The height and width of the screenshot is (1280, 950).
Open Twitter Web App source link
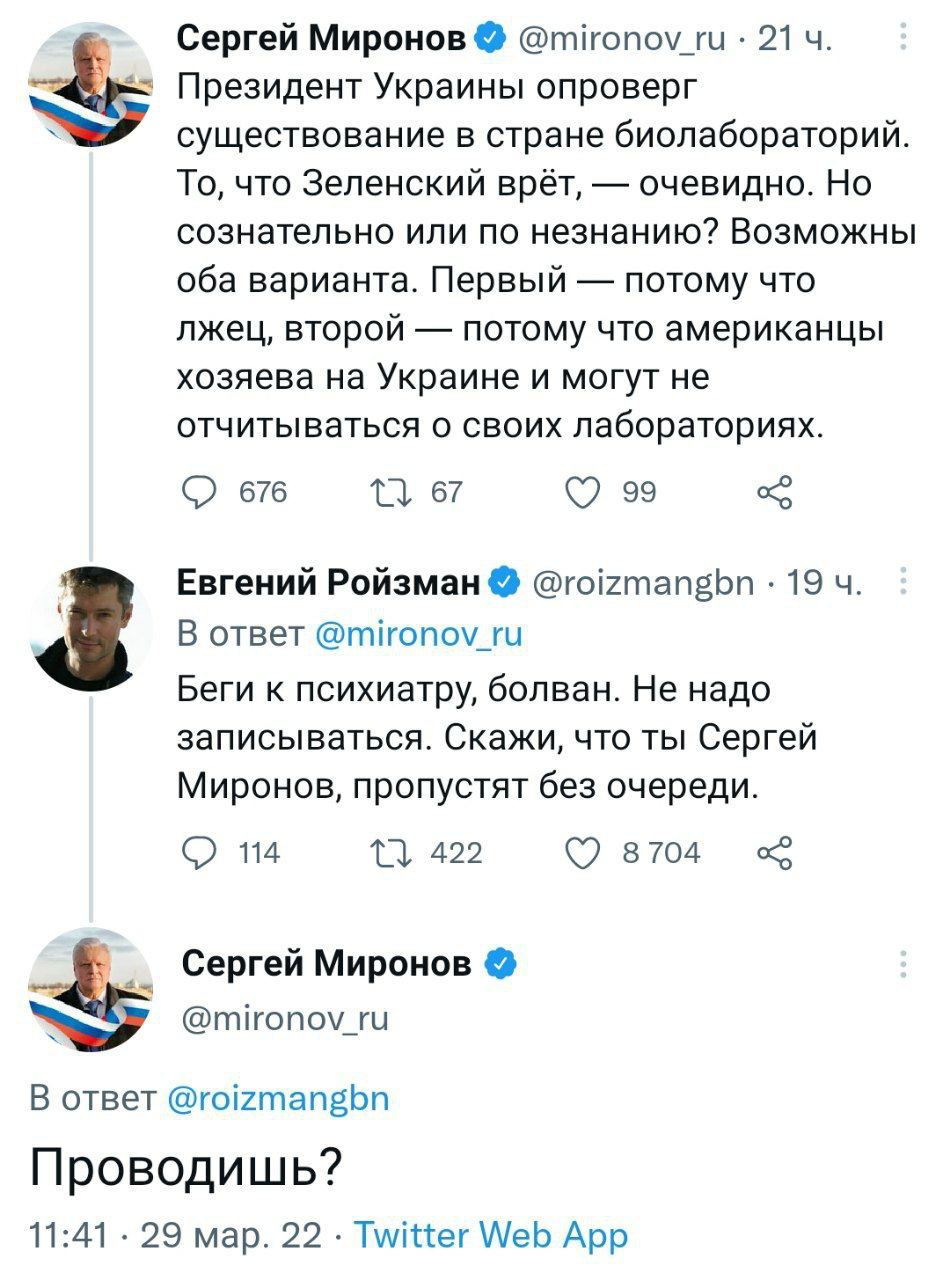pos(491,1235)
